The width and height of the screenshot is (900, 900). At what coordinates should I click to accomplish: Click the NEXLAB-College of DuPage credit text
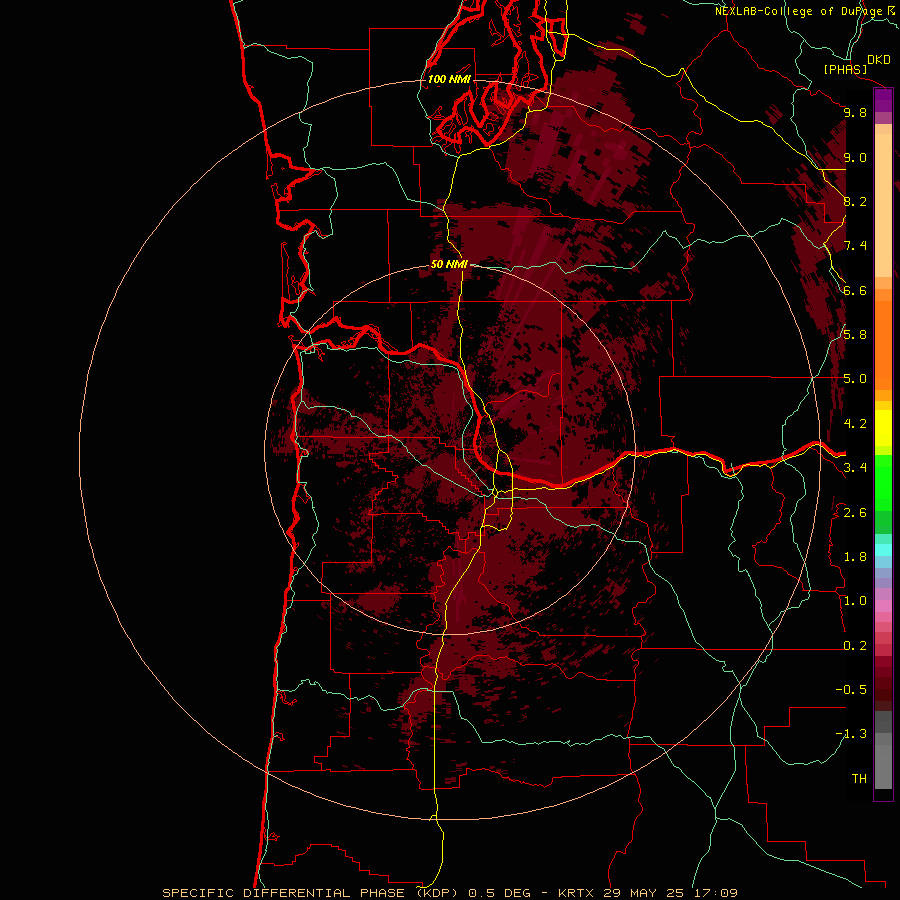[x=800, y=11]
